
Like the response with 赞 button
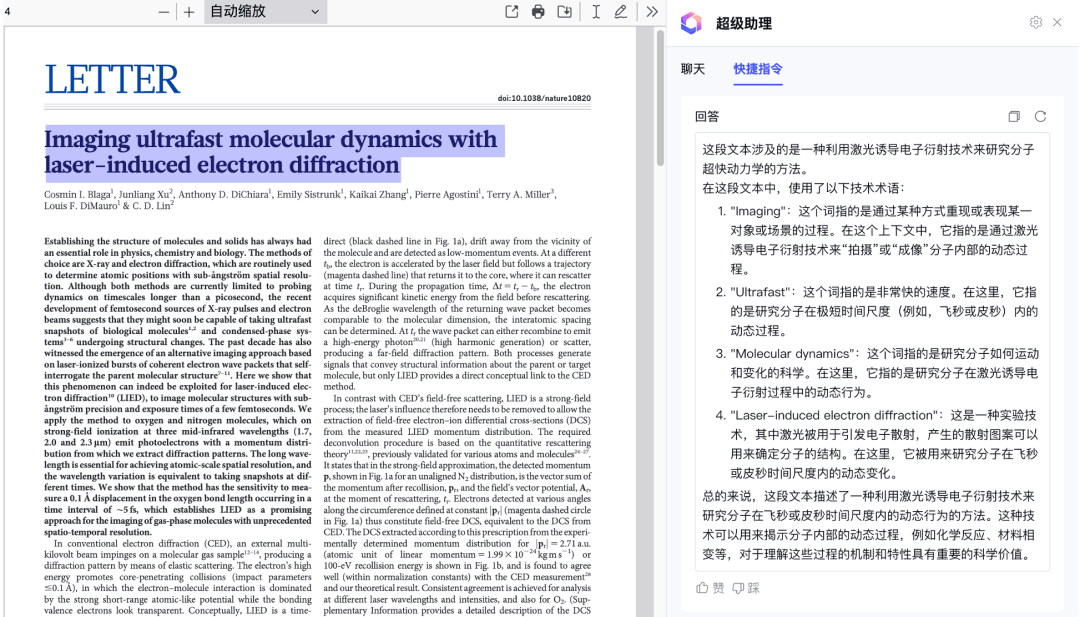point(710,588)
